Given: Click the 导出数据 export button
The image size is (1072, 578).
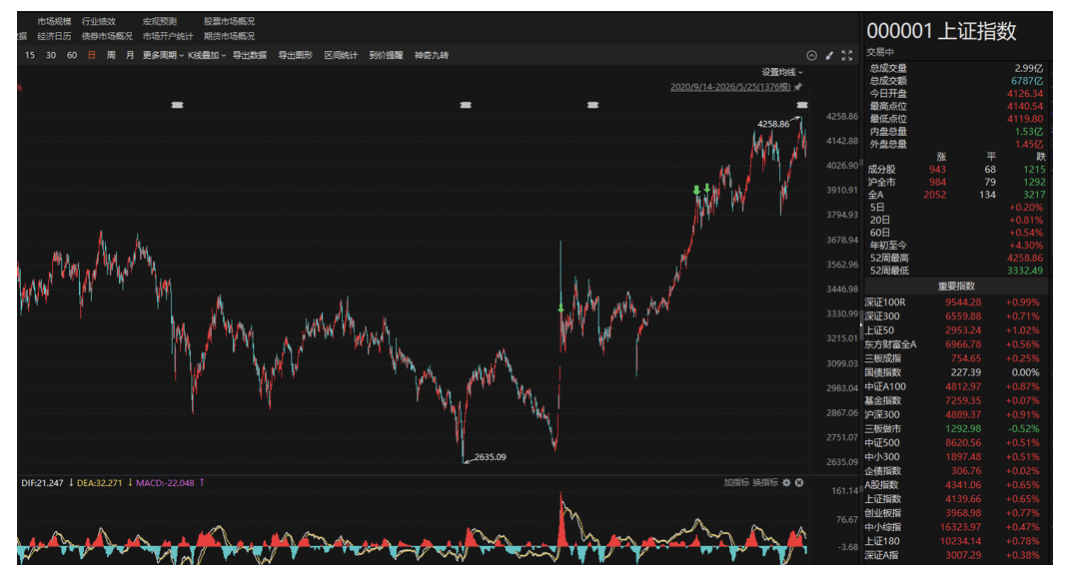Looking at the screenshot, I should [x=250, y=55].
